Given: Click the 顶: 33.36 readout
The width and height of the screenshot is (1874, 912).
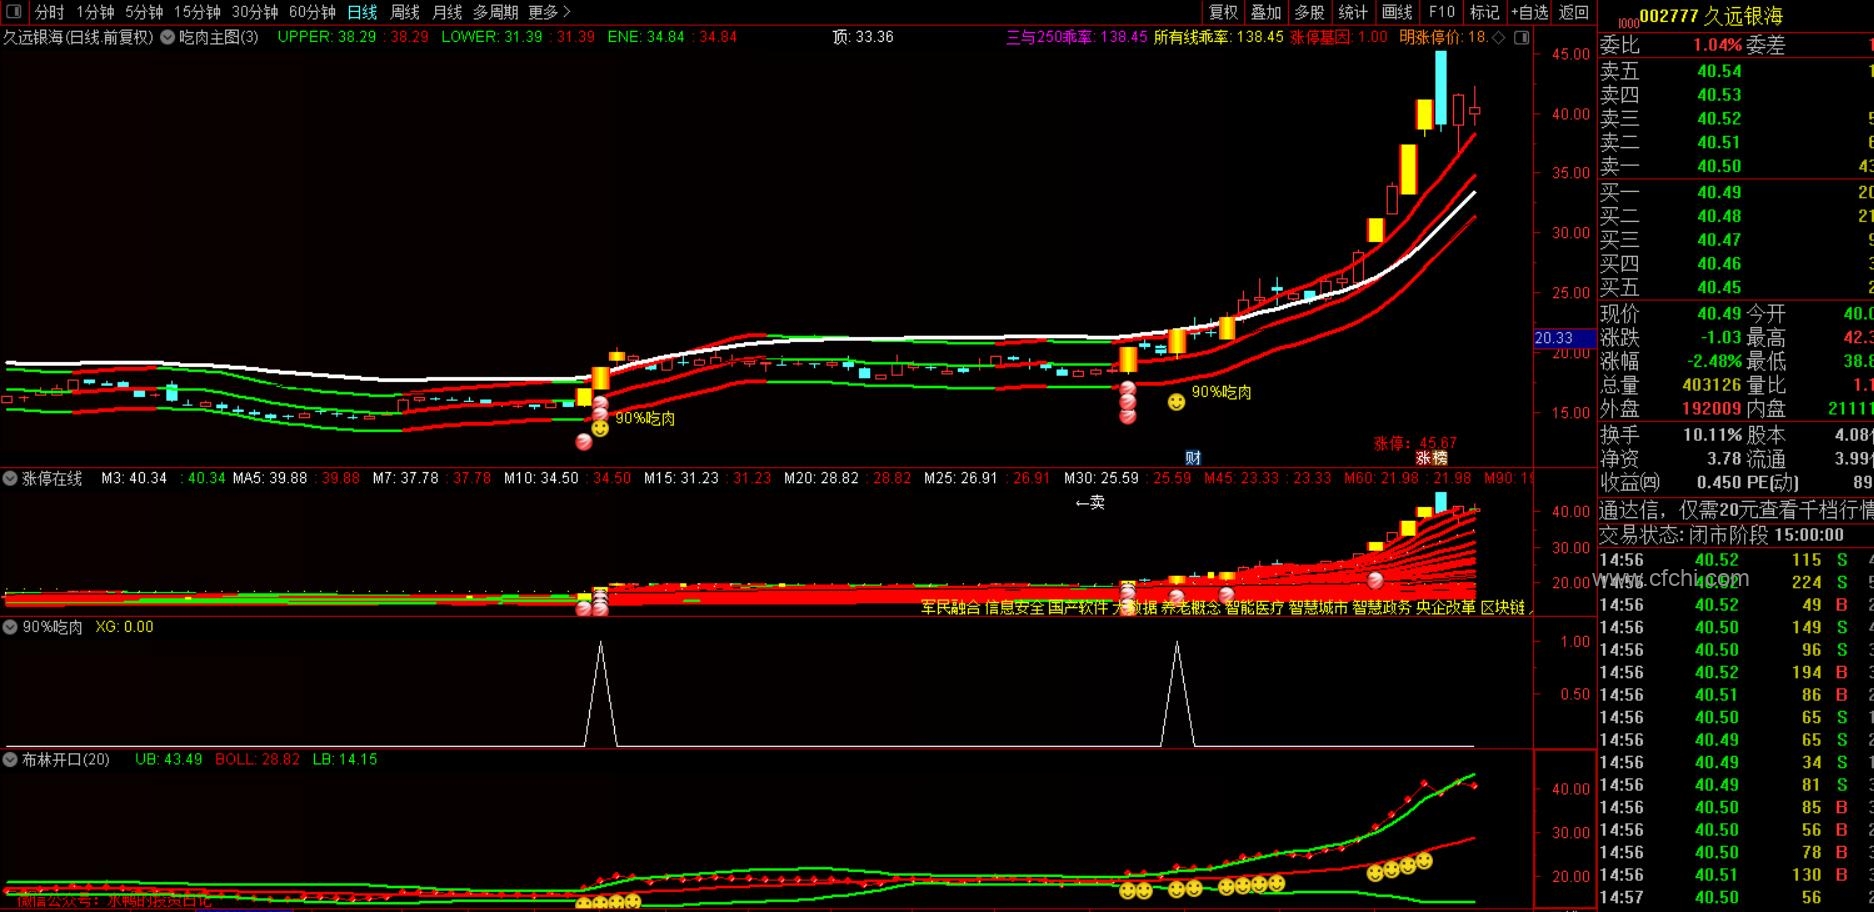Looking at the screenshot, I should pyautogui.click(x=862, y=37).
